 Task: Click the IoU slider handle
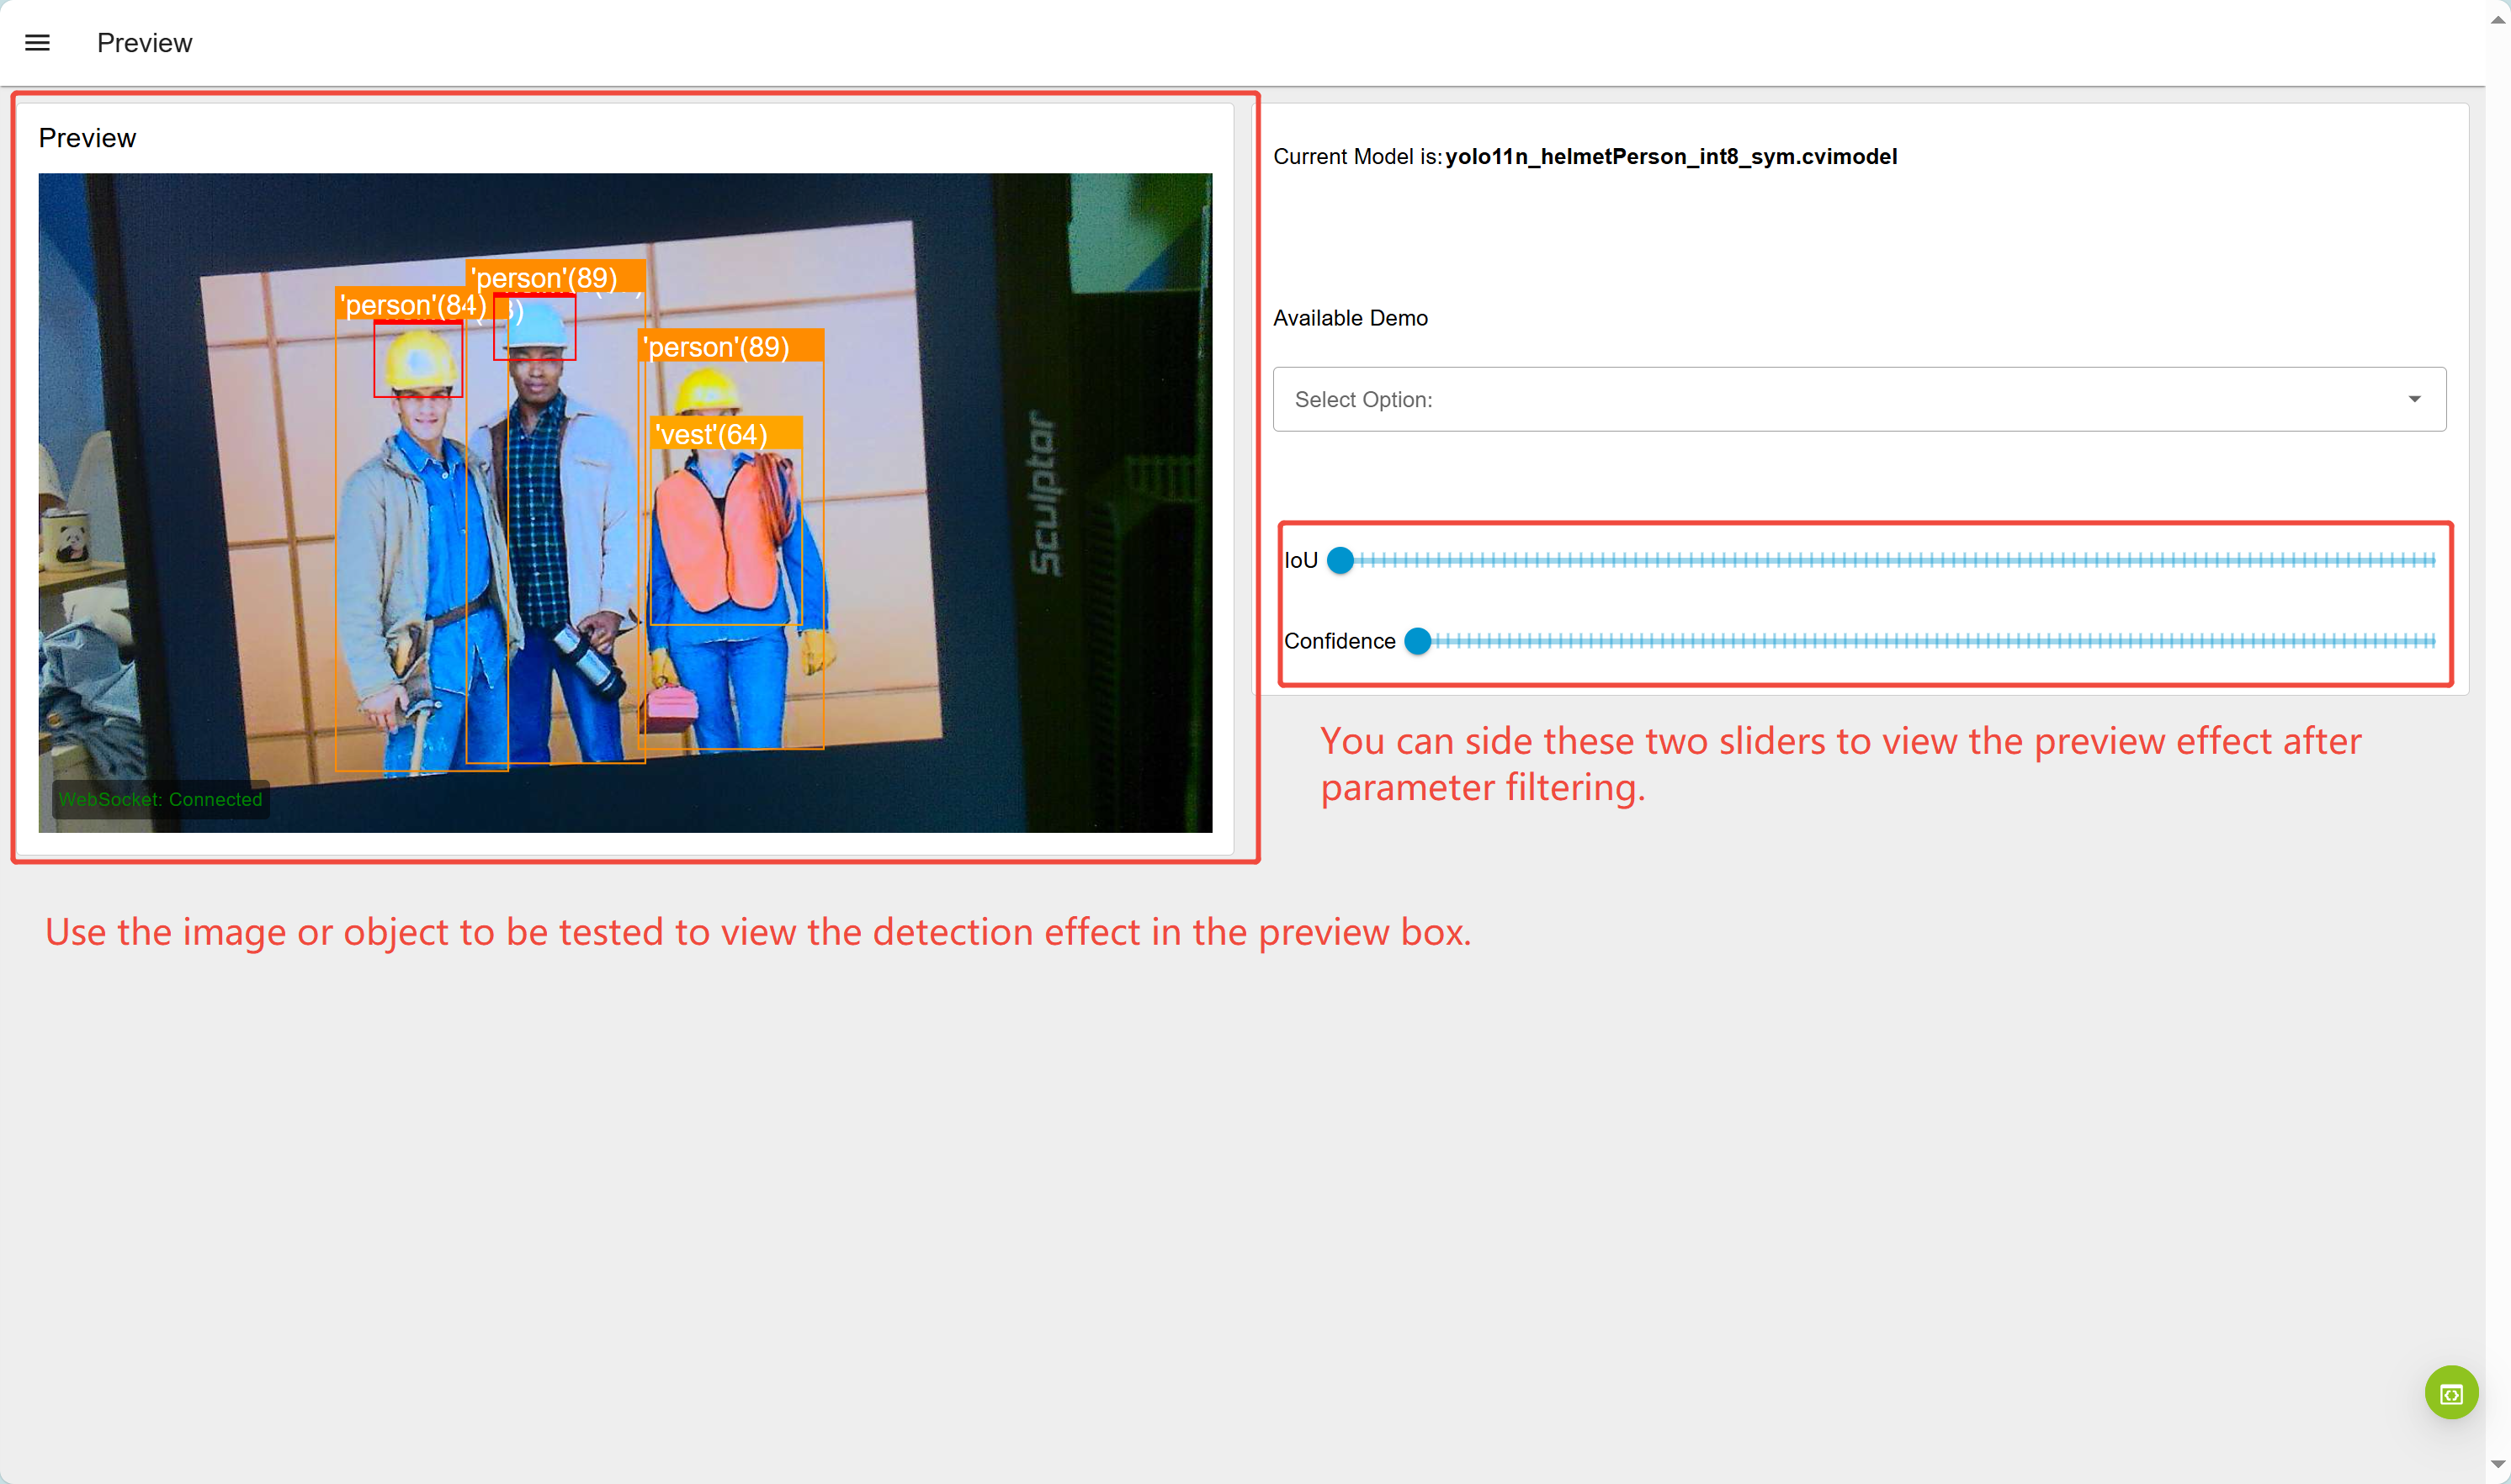click(x=1340, y=560)
